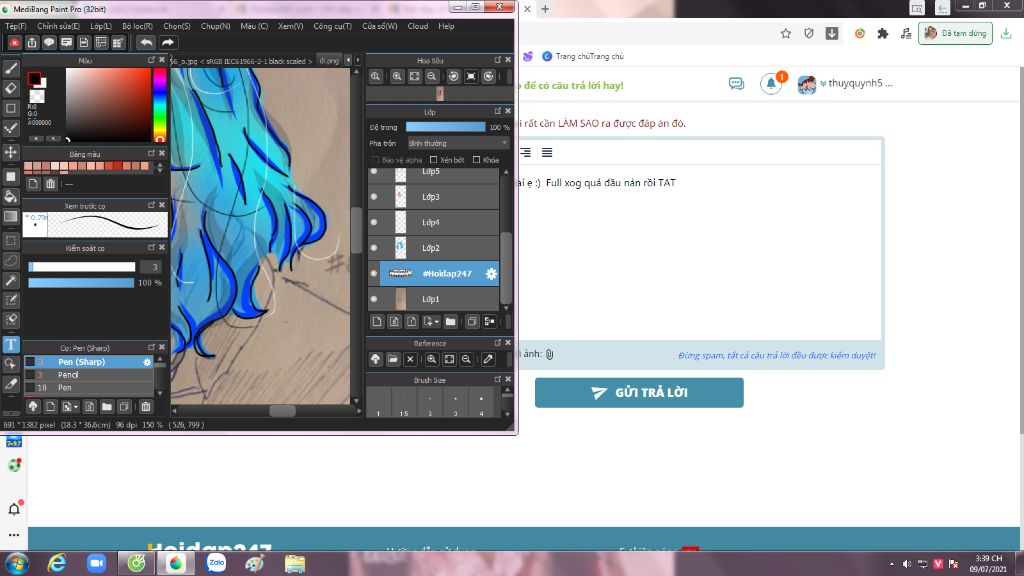Adjust the Độ trong opacity slider
The height and width of the screenshot is (576, 1024).
coord(445,127)
